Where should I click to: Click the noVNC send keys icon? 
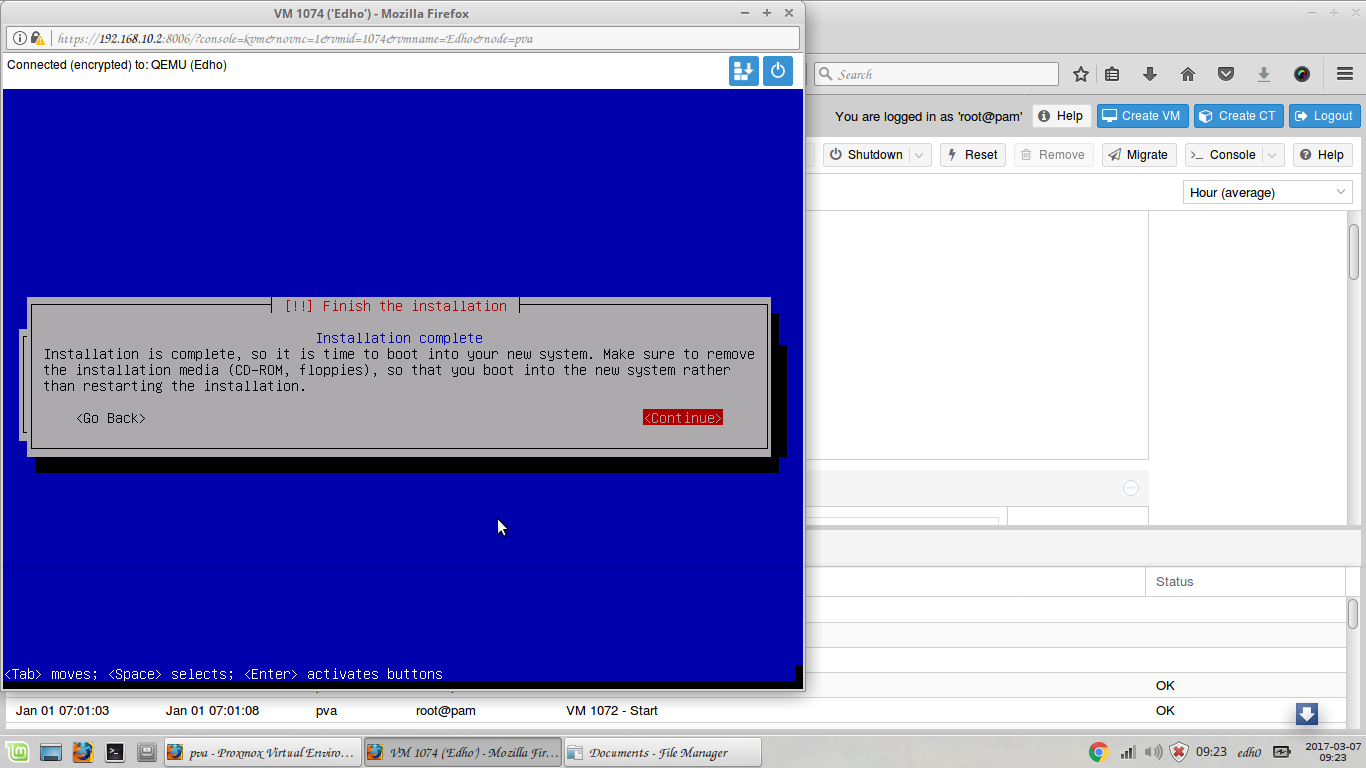[x=744, y=71]
